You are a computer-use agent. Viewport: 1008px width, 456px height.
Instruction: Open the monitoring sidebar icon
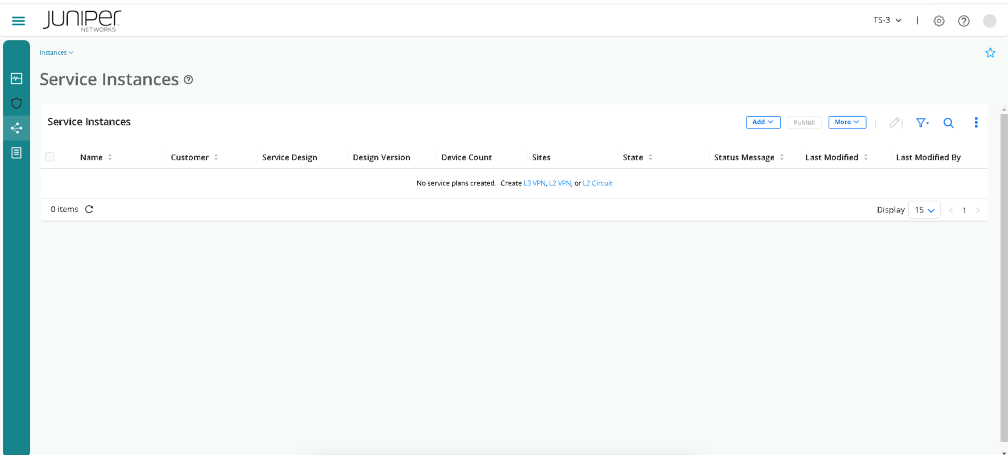[17, 78]
